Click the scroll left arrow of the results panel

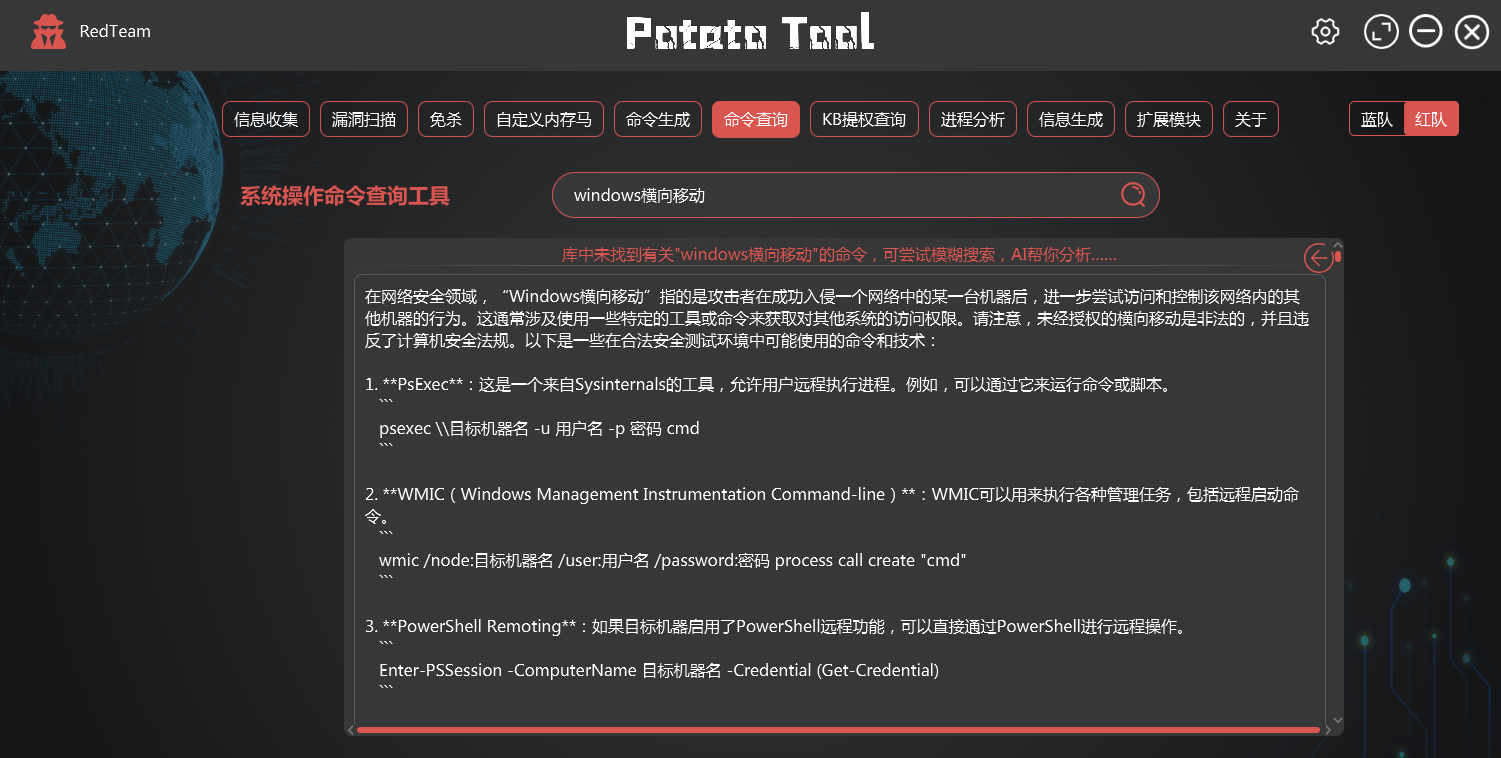pos(350,730)
